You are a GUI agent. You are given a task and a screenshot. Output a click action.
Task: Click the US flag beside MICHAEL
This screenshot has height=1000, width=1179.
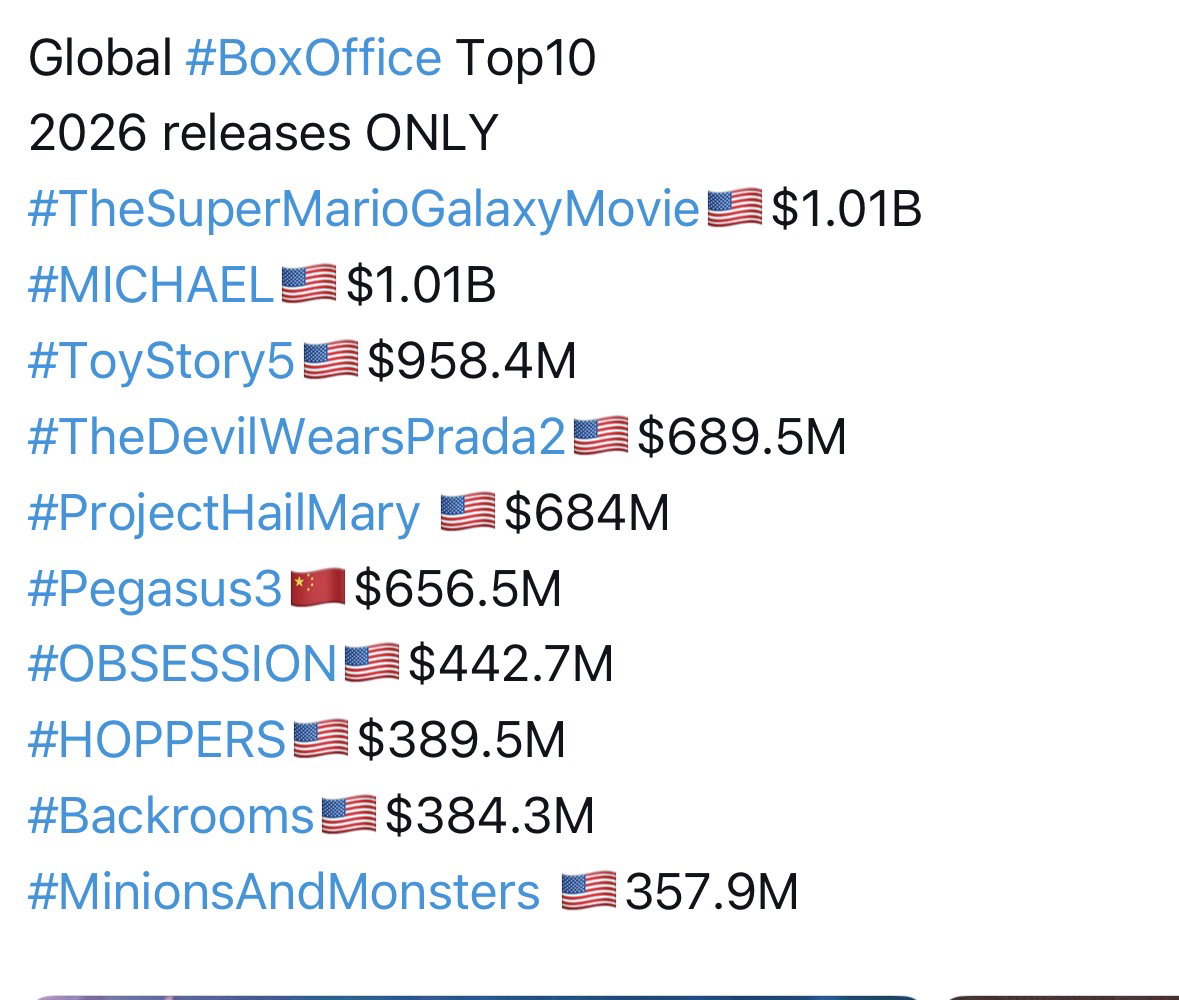click(x=308, y=284)
